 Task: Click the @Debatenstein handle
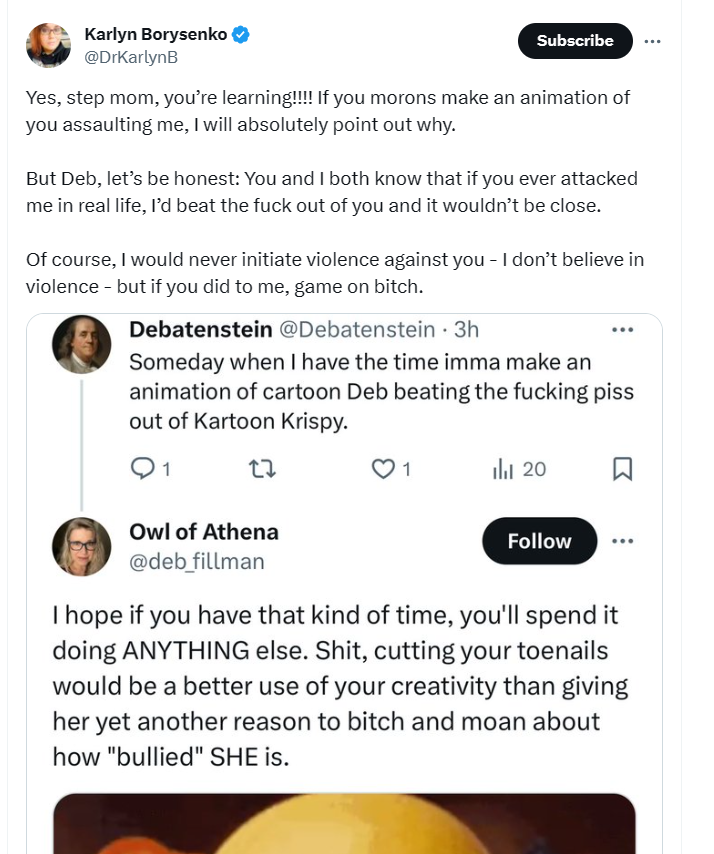(x=357, y=330)
